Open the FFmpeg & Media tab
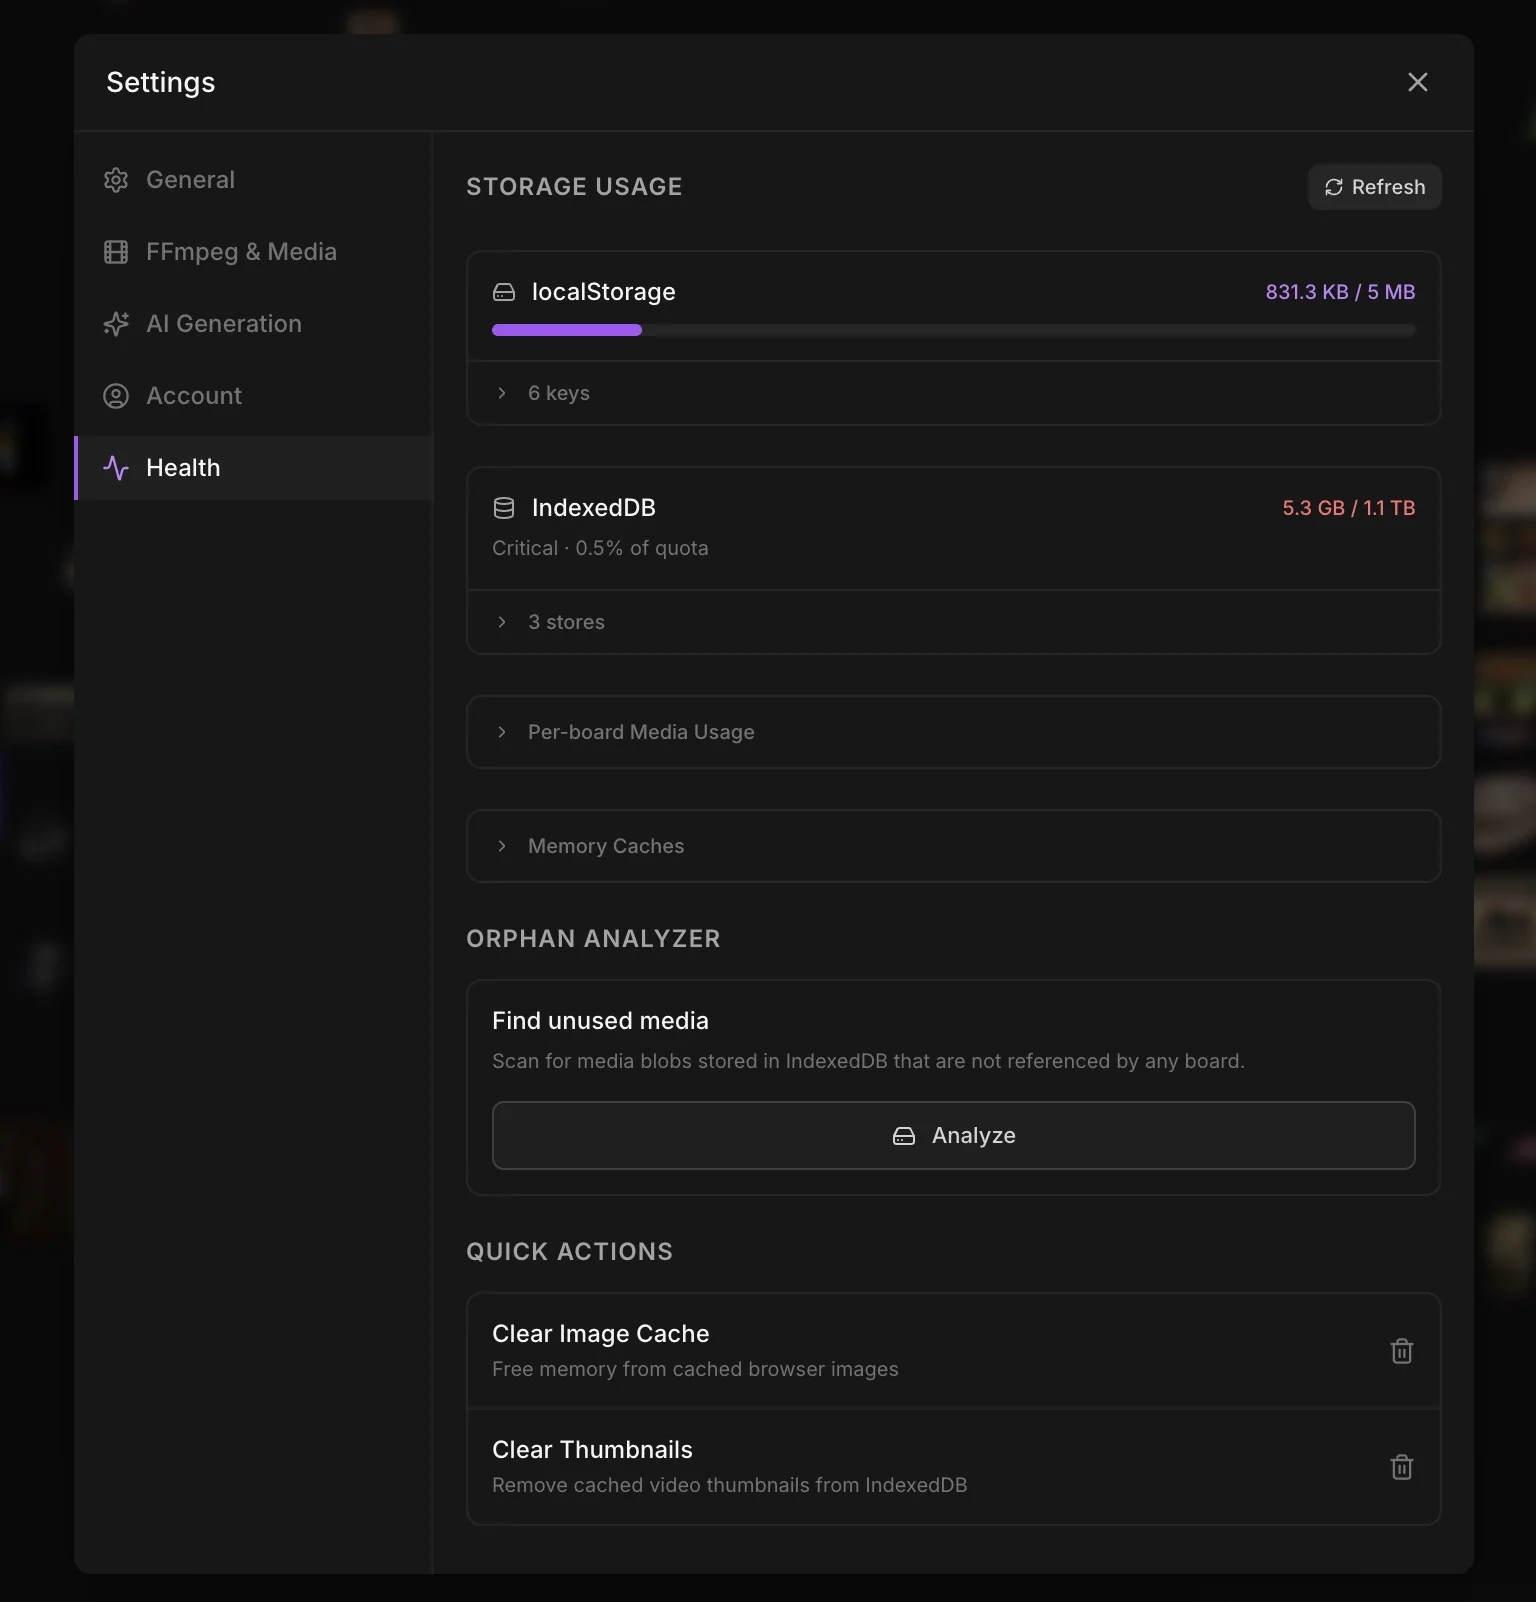The width and height of the screenshot is (1536, 1602). [x=241, y=252]
